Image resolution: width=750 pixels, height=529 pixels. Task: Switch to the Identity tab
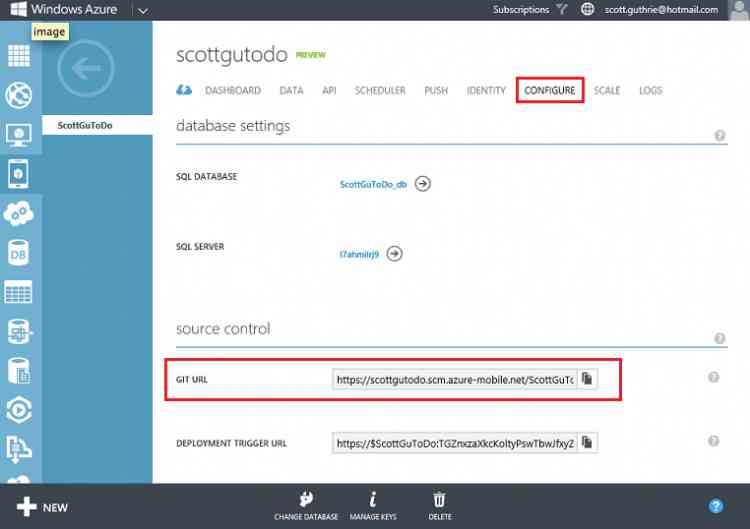486,90
